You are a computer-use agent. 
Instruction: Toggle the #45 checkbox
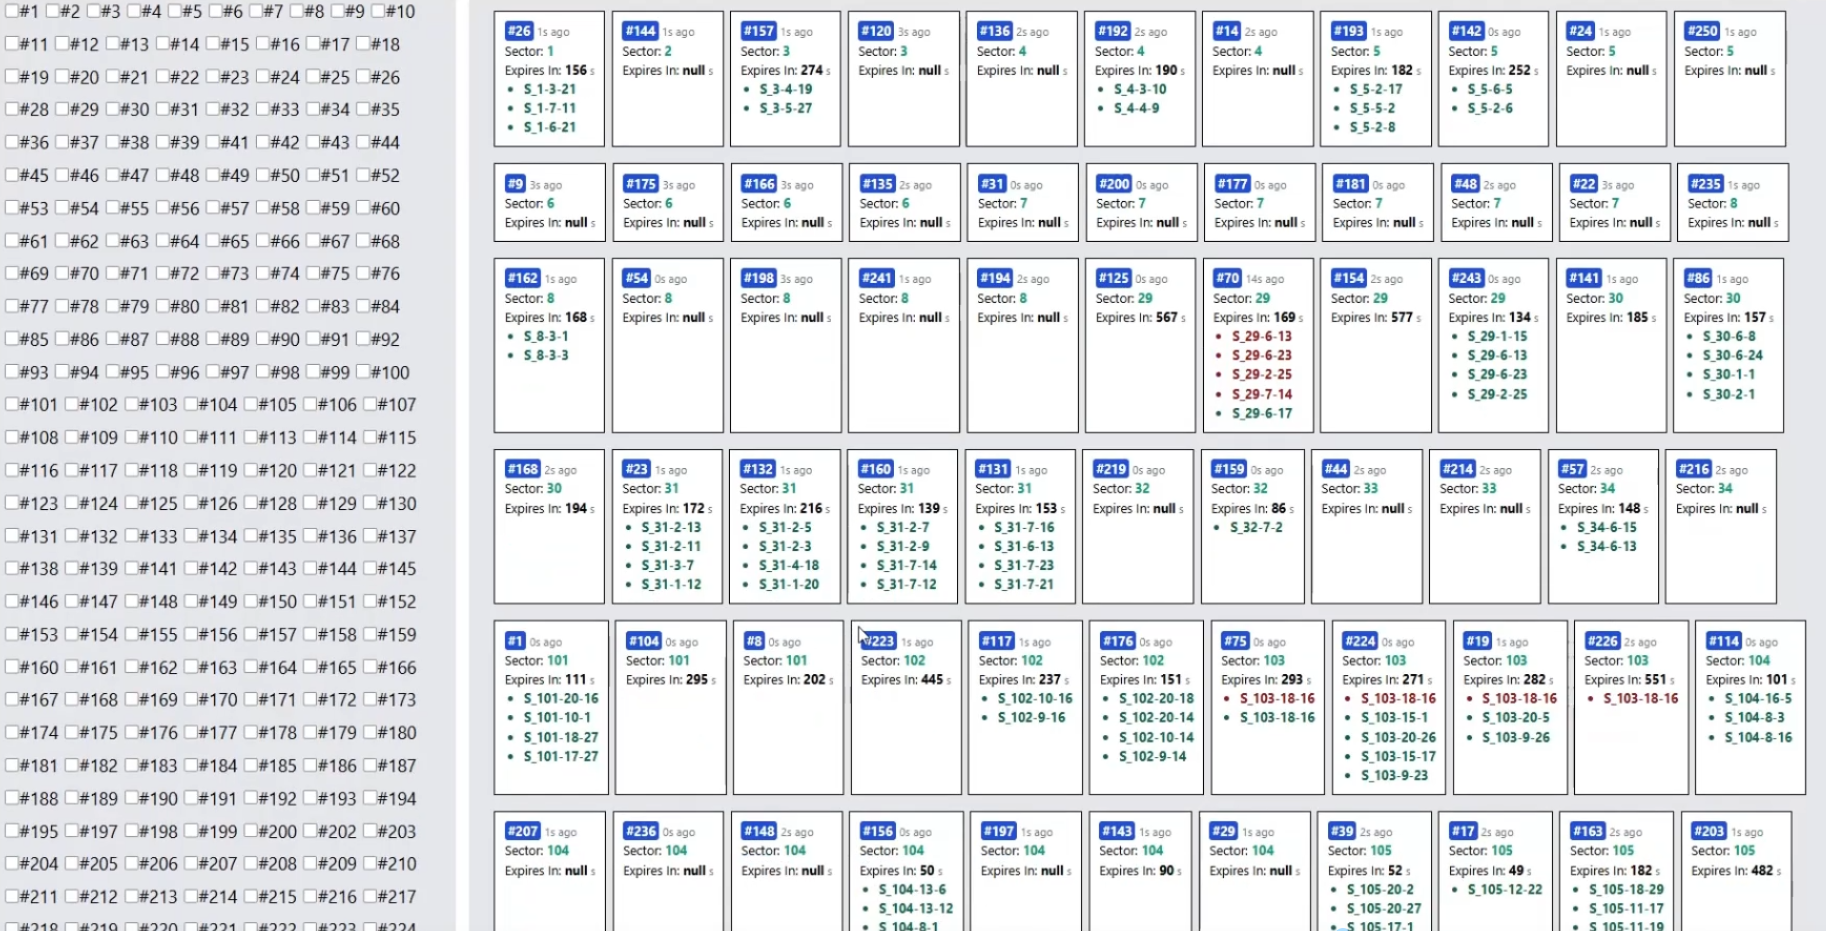tap(12, 175)
